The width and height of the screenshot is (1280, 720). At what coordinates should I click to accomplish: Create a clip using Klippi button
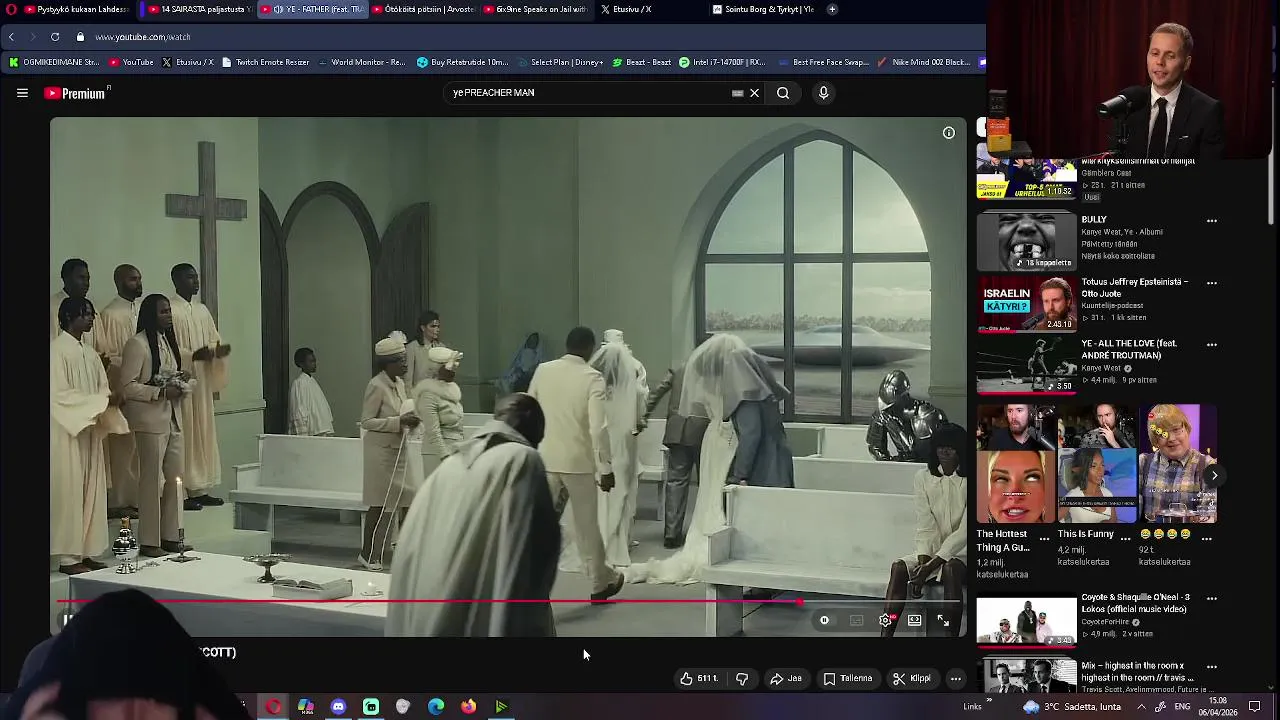coord(912,678)
